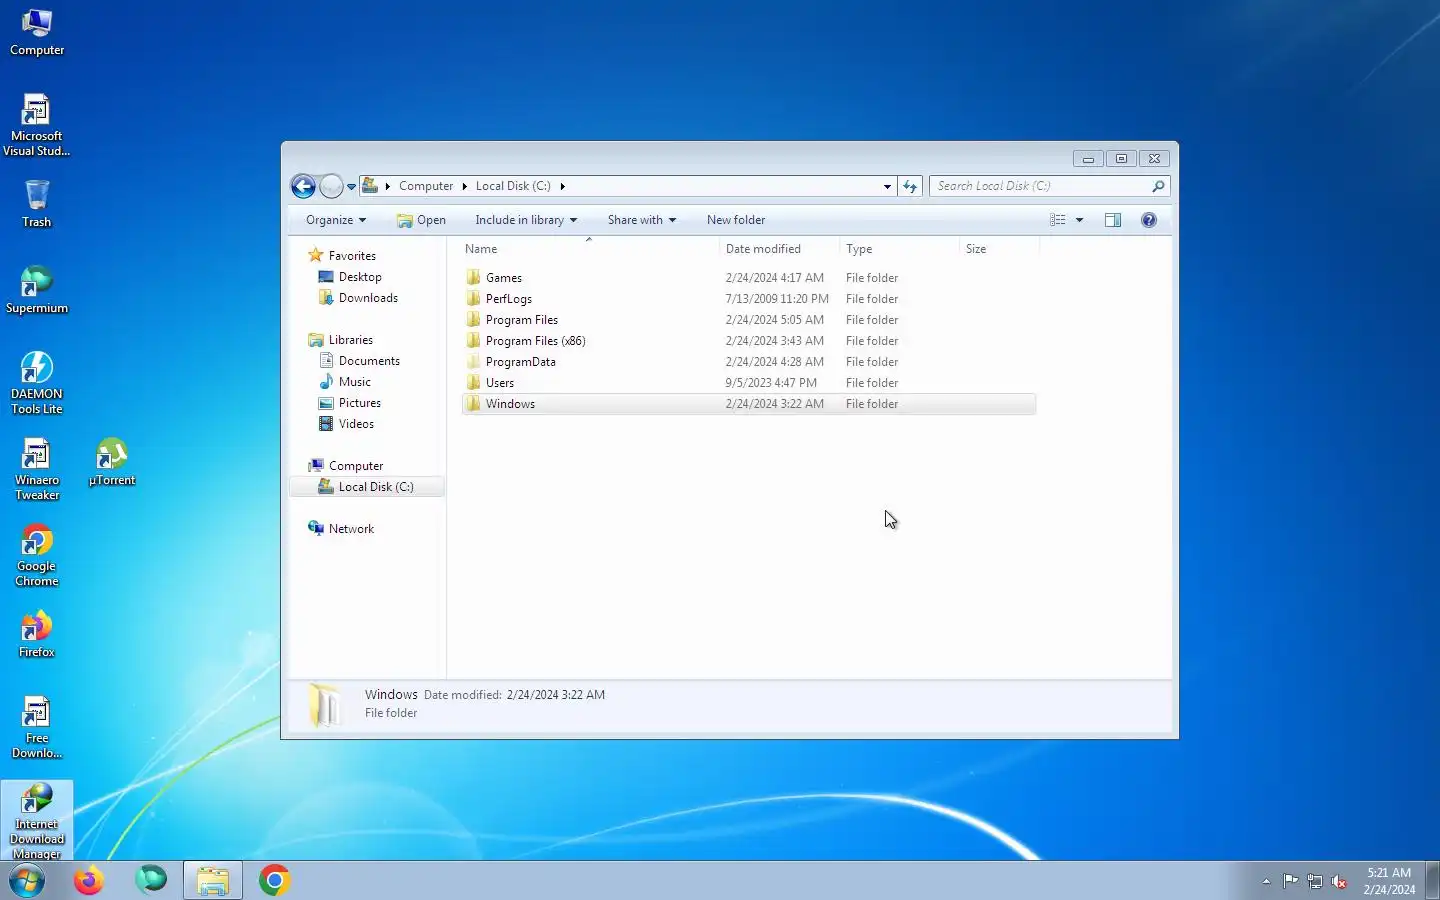This screenshot has width=1440, height=900.
Task: Select the µTorrent desktop shortcut
Action: click(112, 462)
